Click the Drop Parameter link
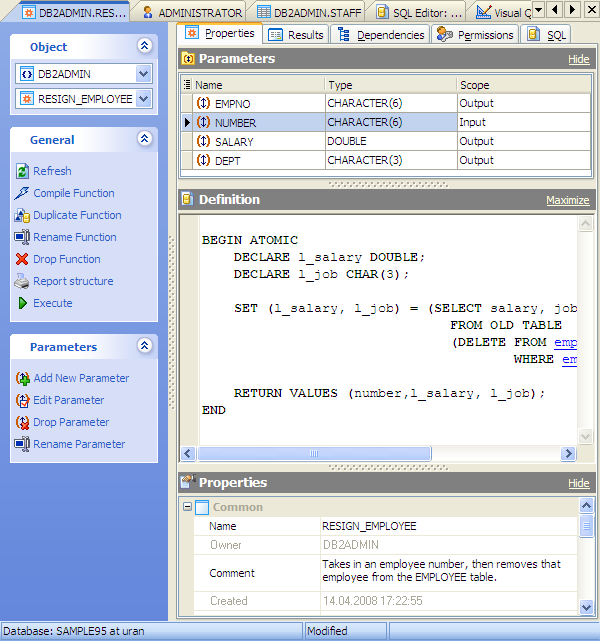The height and width of the screenshot is (641, 600). coord(71,422)
